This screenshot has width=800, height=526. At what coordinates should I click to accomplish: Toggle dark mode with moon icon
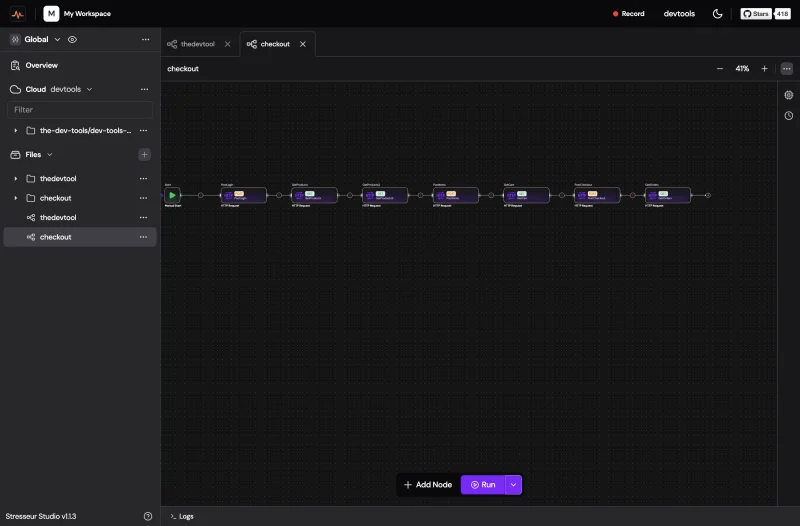coord(717,14)
